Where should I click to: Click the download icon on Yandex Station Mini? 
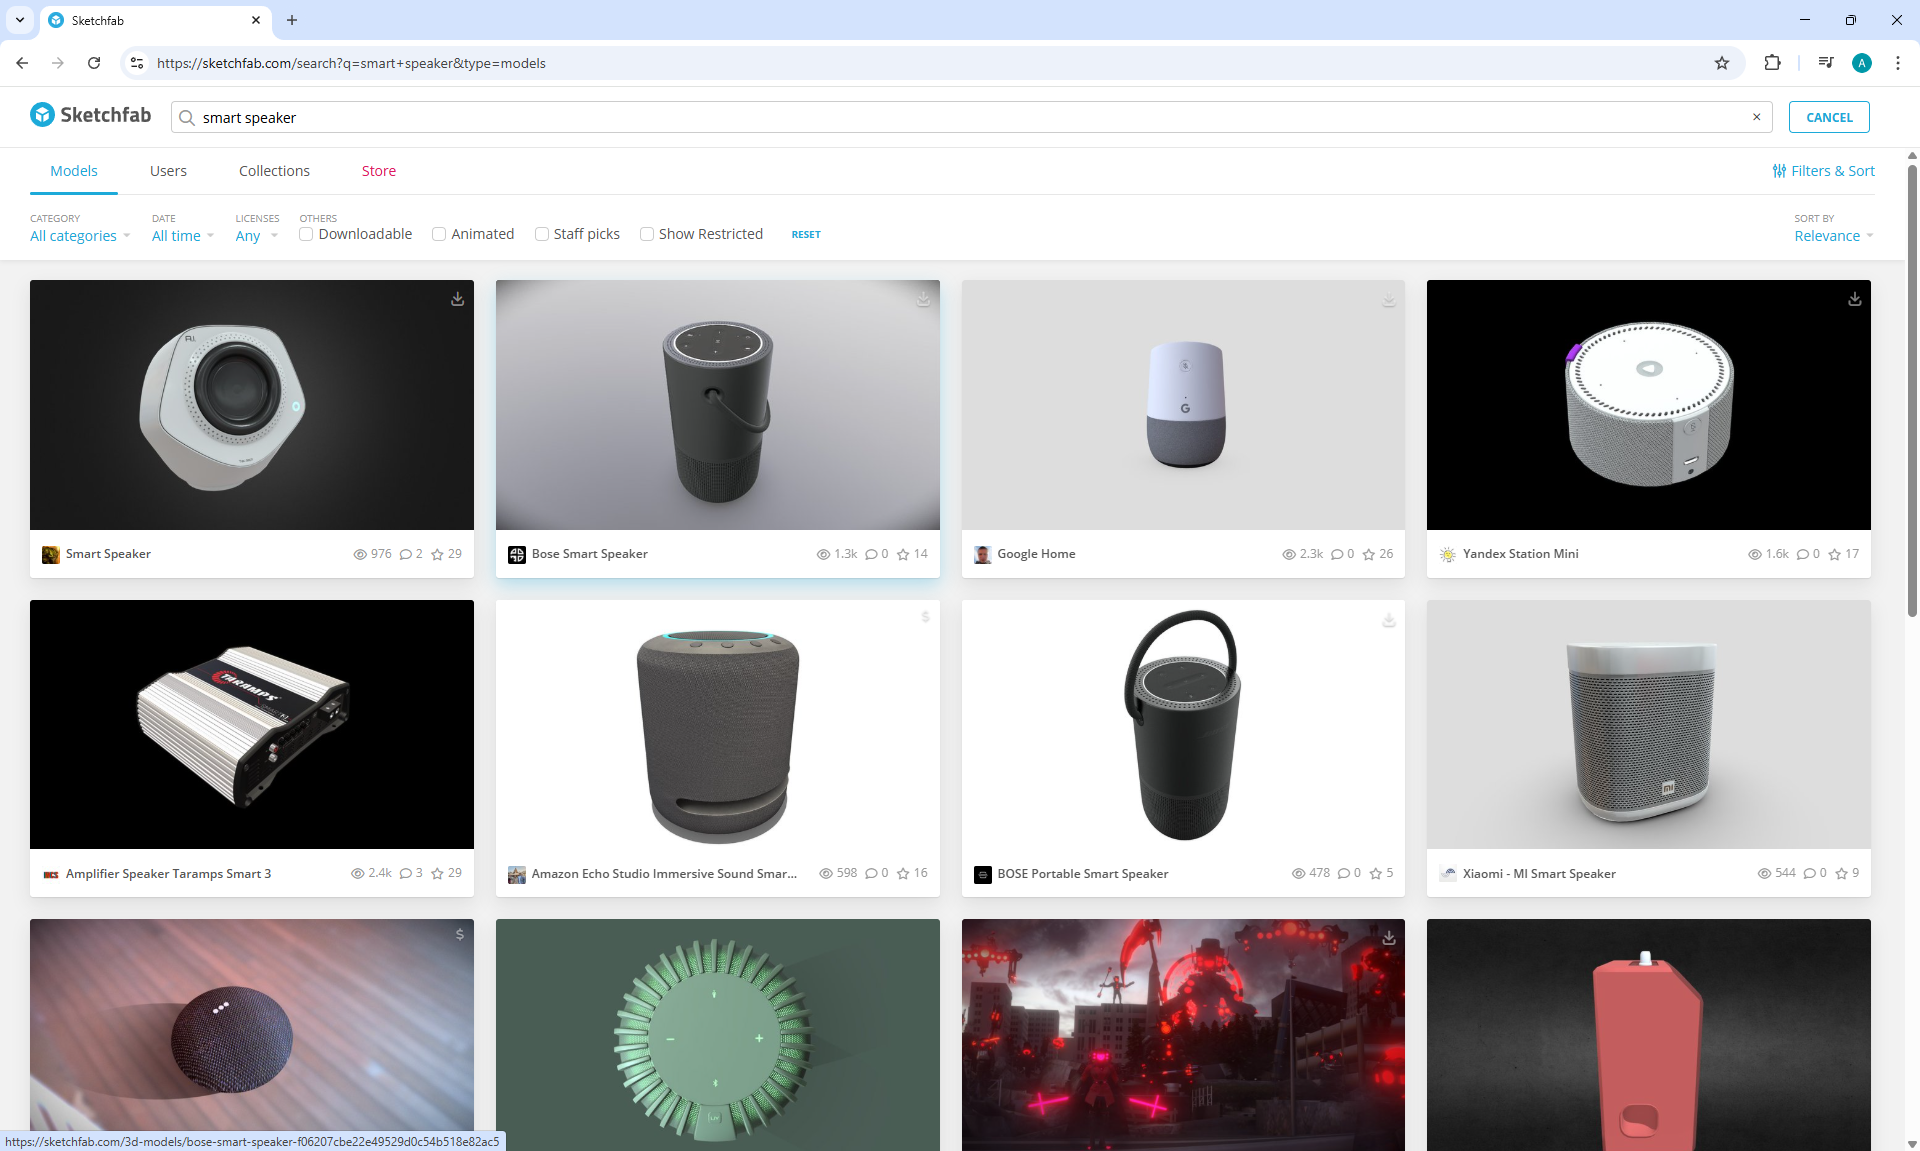1854,299
